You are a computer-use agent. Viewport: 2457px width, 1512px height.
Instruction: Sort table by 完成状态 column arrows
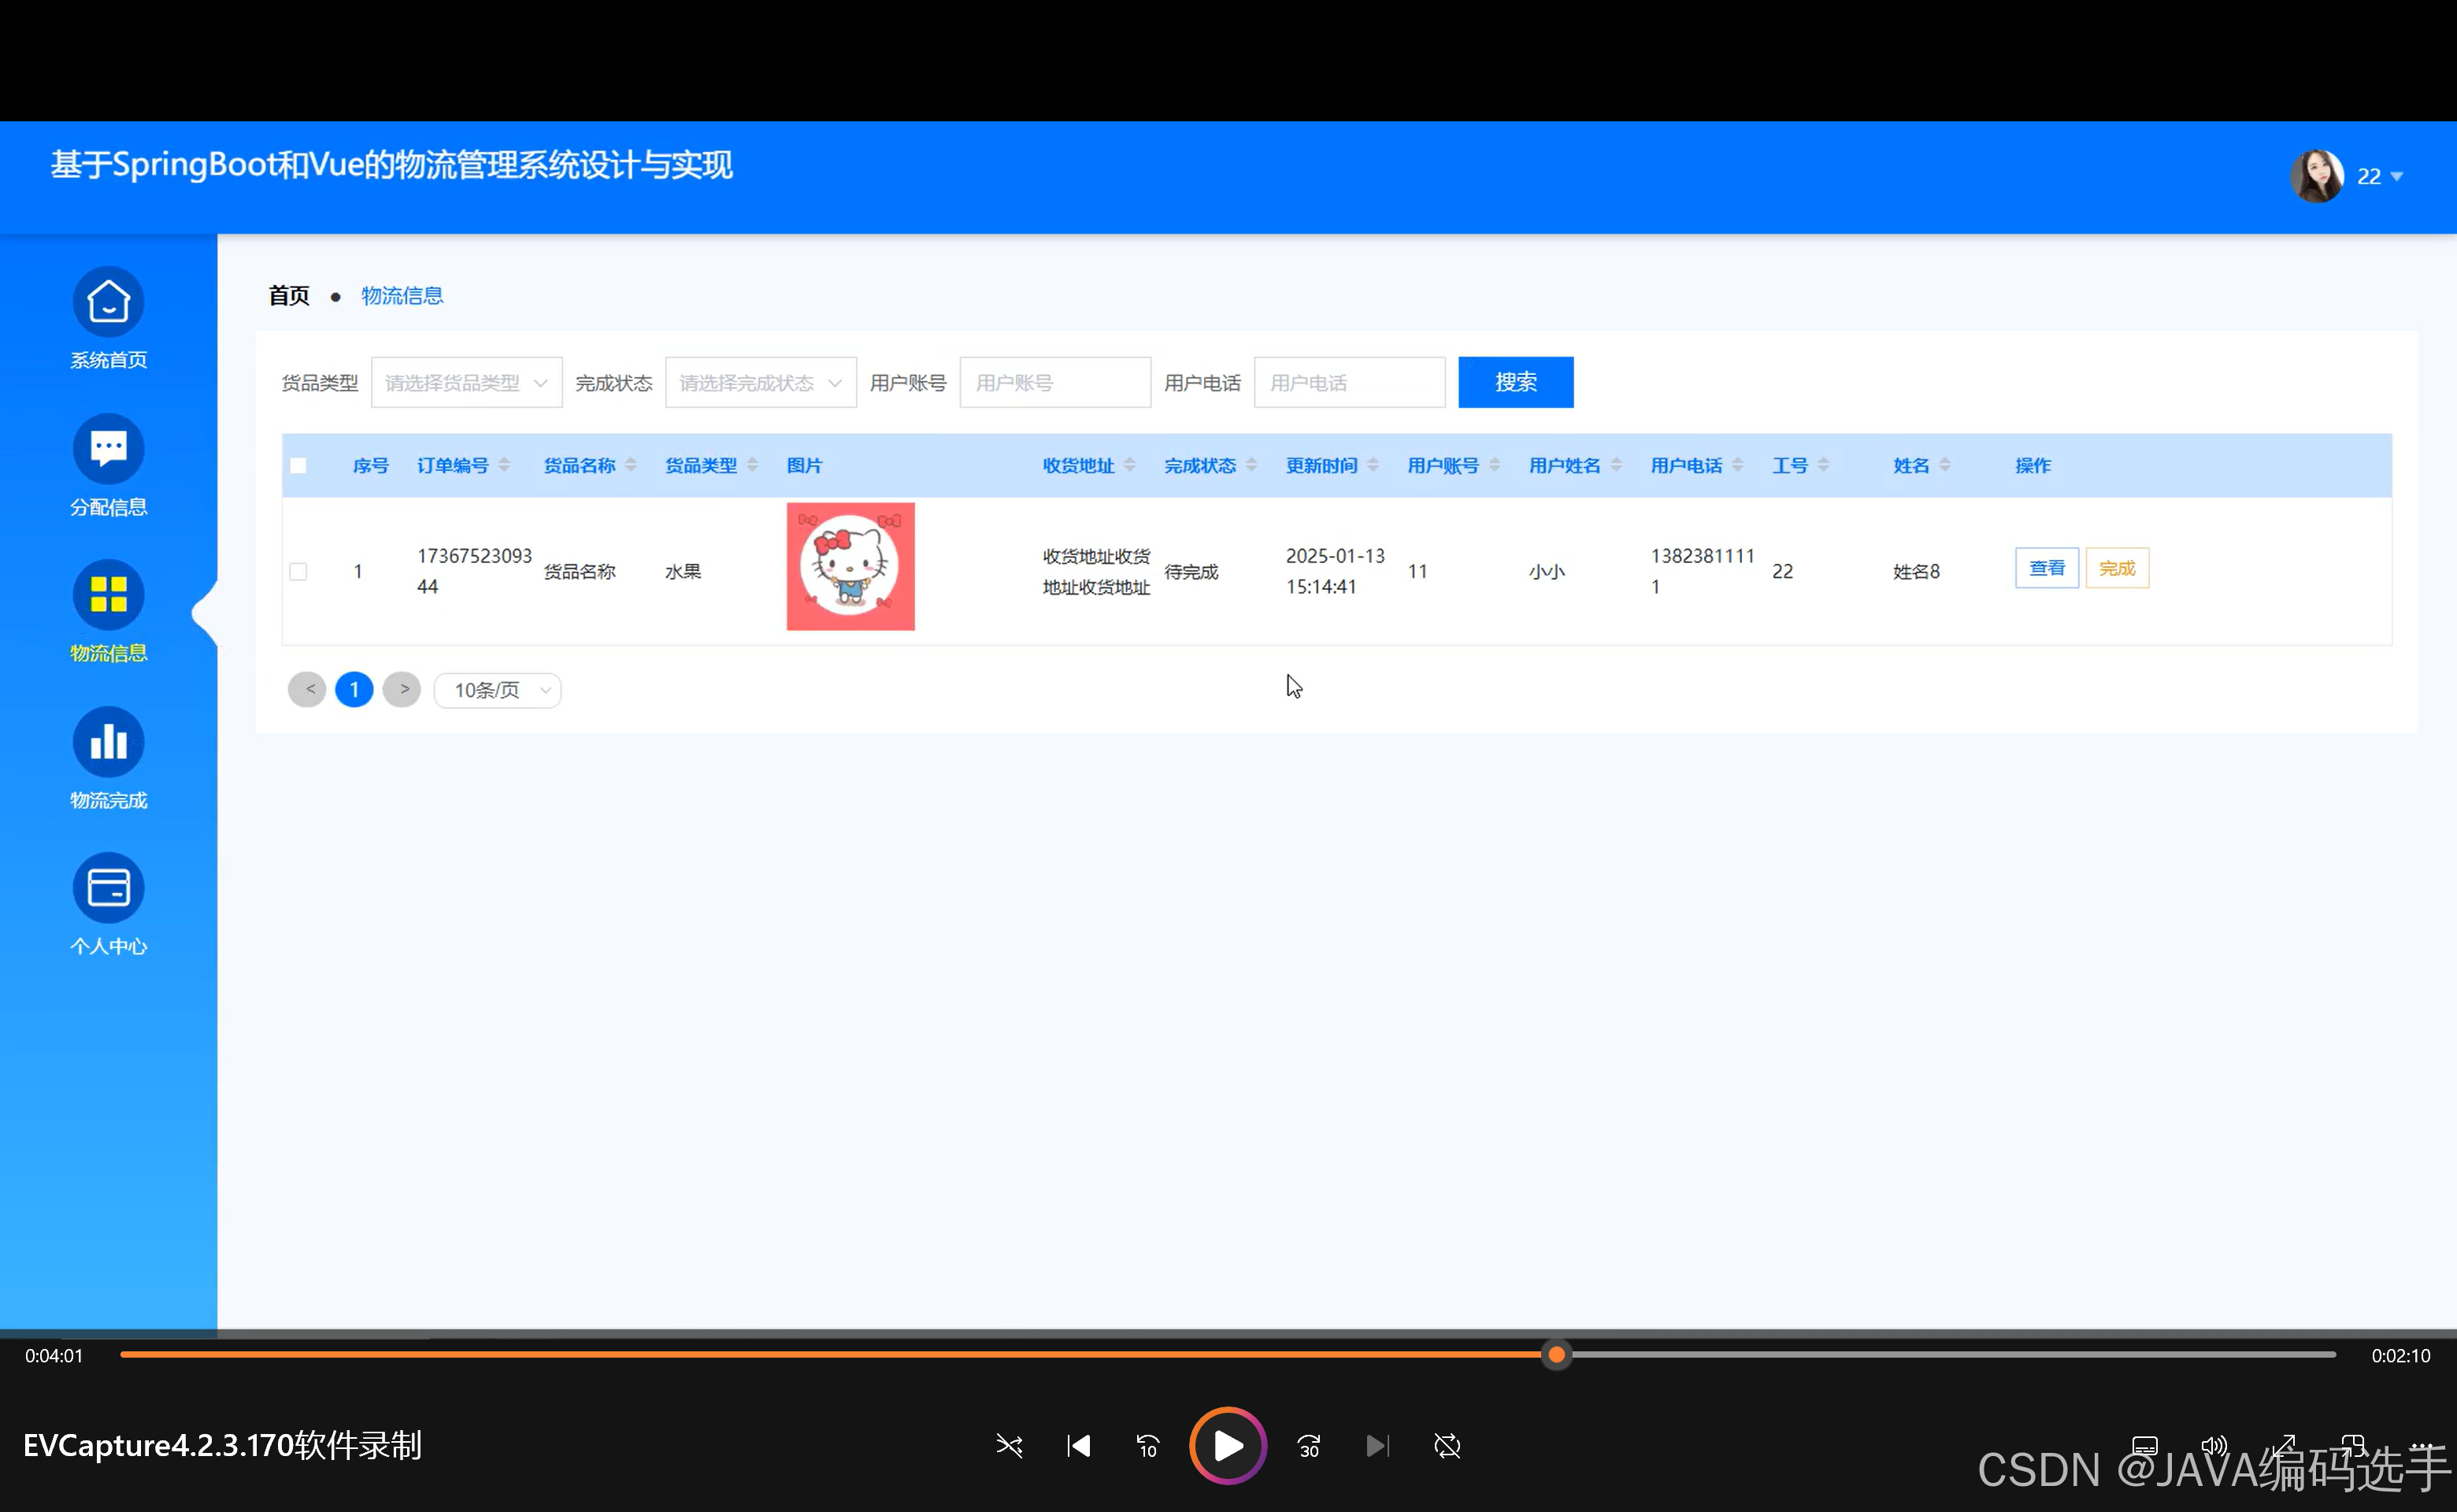(1251, 465)
